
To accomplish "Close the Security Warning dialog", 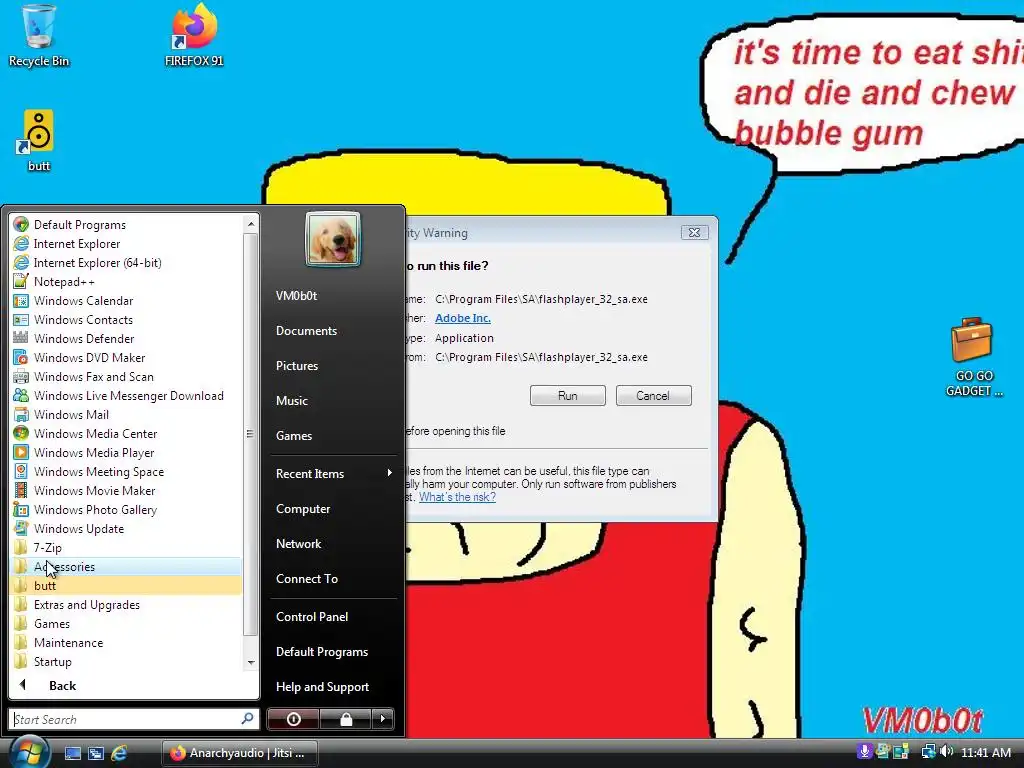I will (x=694, y=232).
